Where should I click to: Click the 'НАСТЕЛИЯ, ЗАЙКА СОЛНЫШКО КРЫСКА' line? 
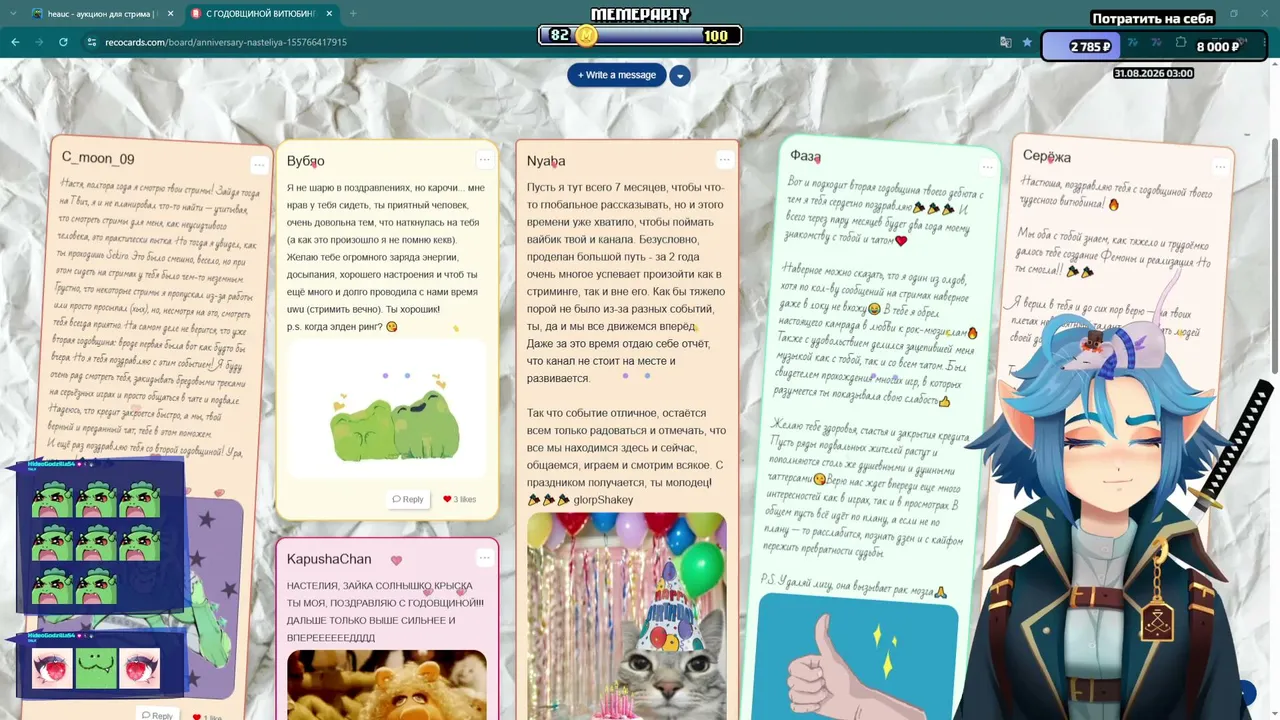click(x=380, y=586)
